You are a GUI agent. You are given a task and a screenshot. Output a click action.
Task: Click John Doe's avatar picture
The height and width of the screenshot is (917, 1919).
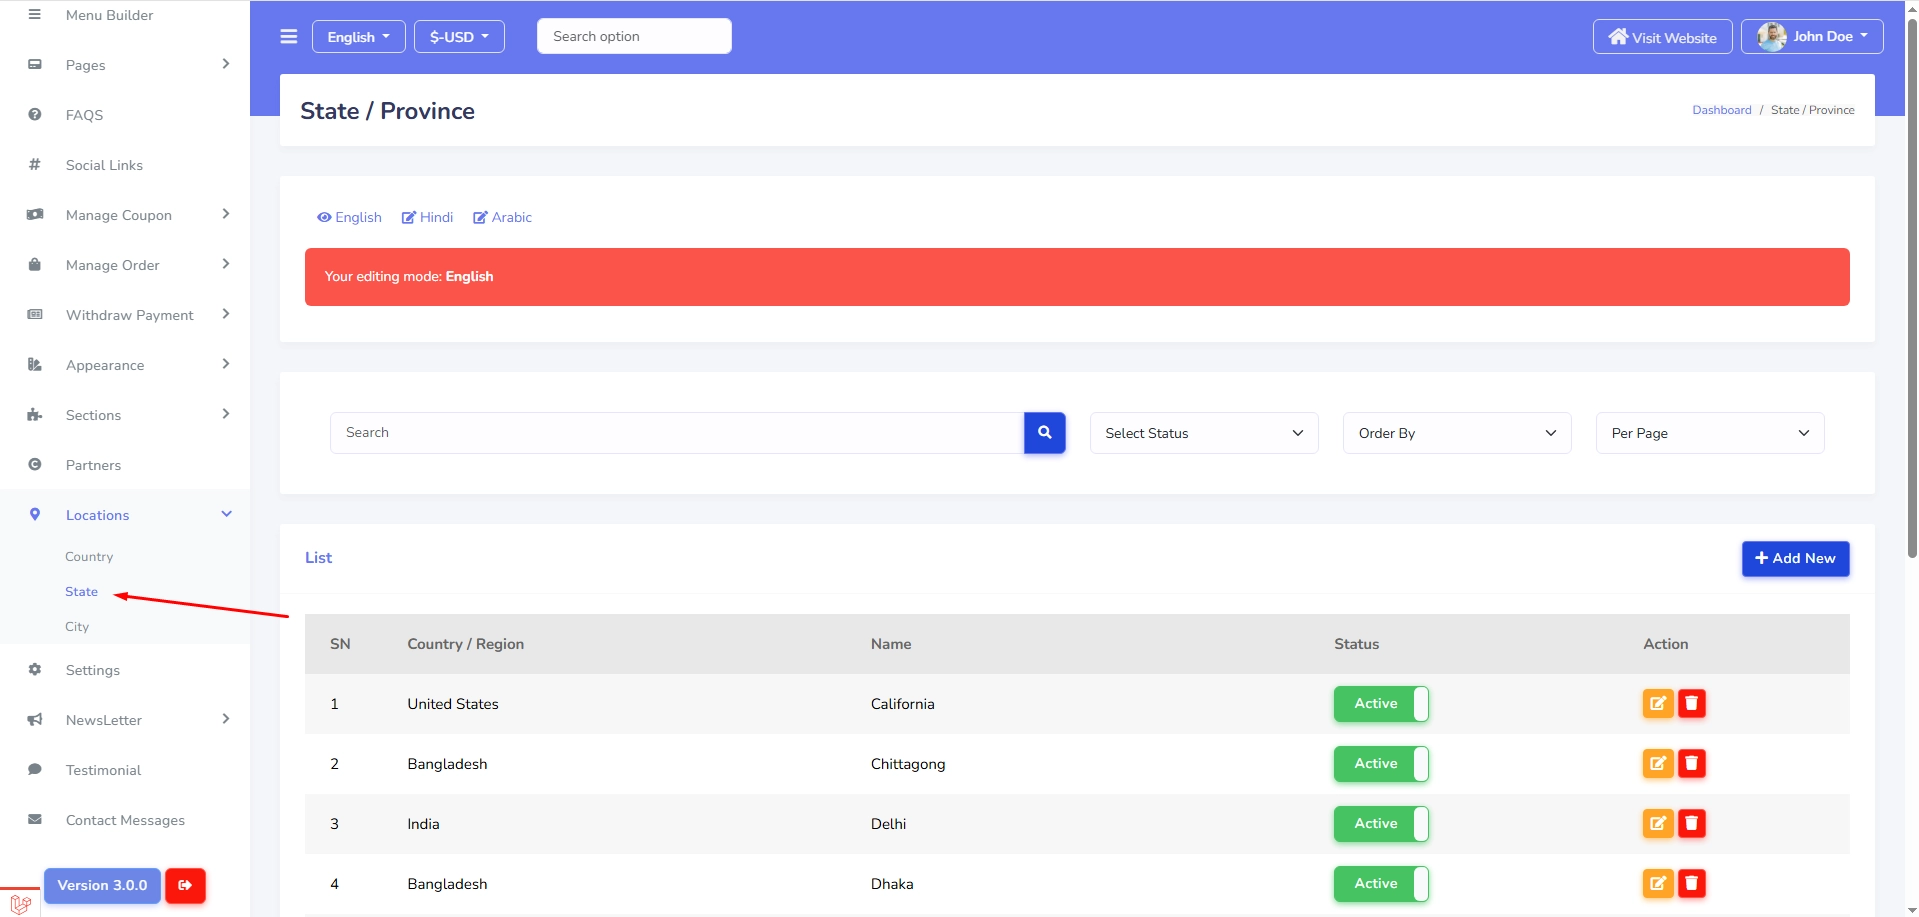tap(1772, 37)
